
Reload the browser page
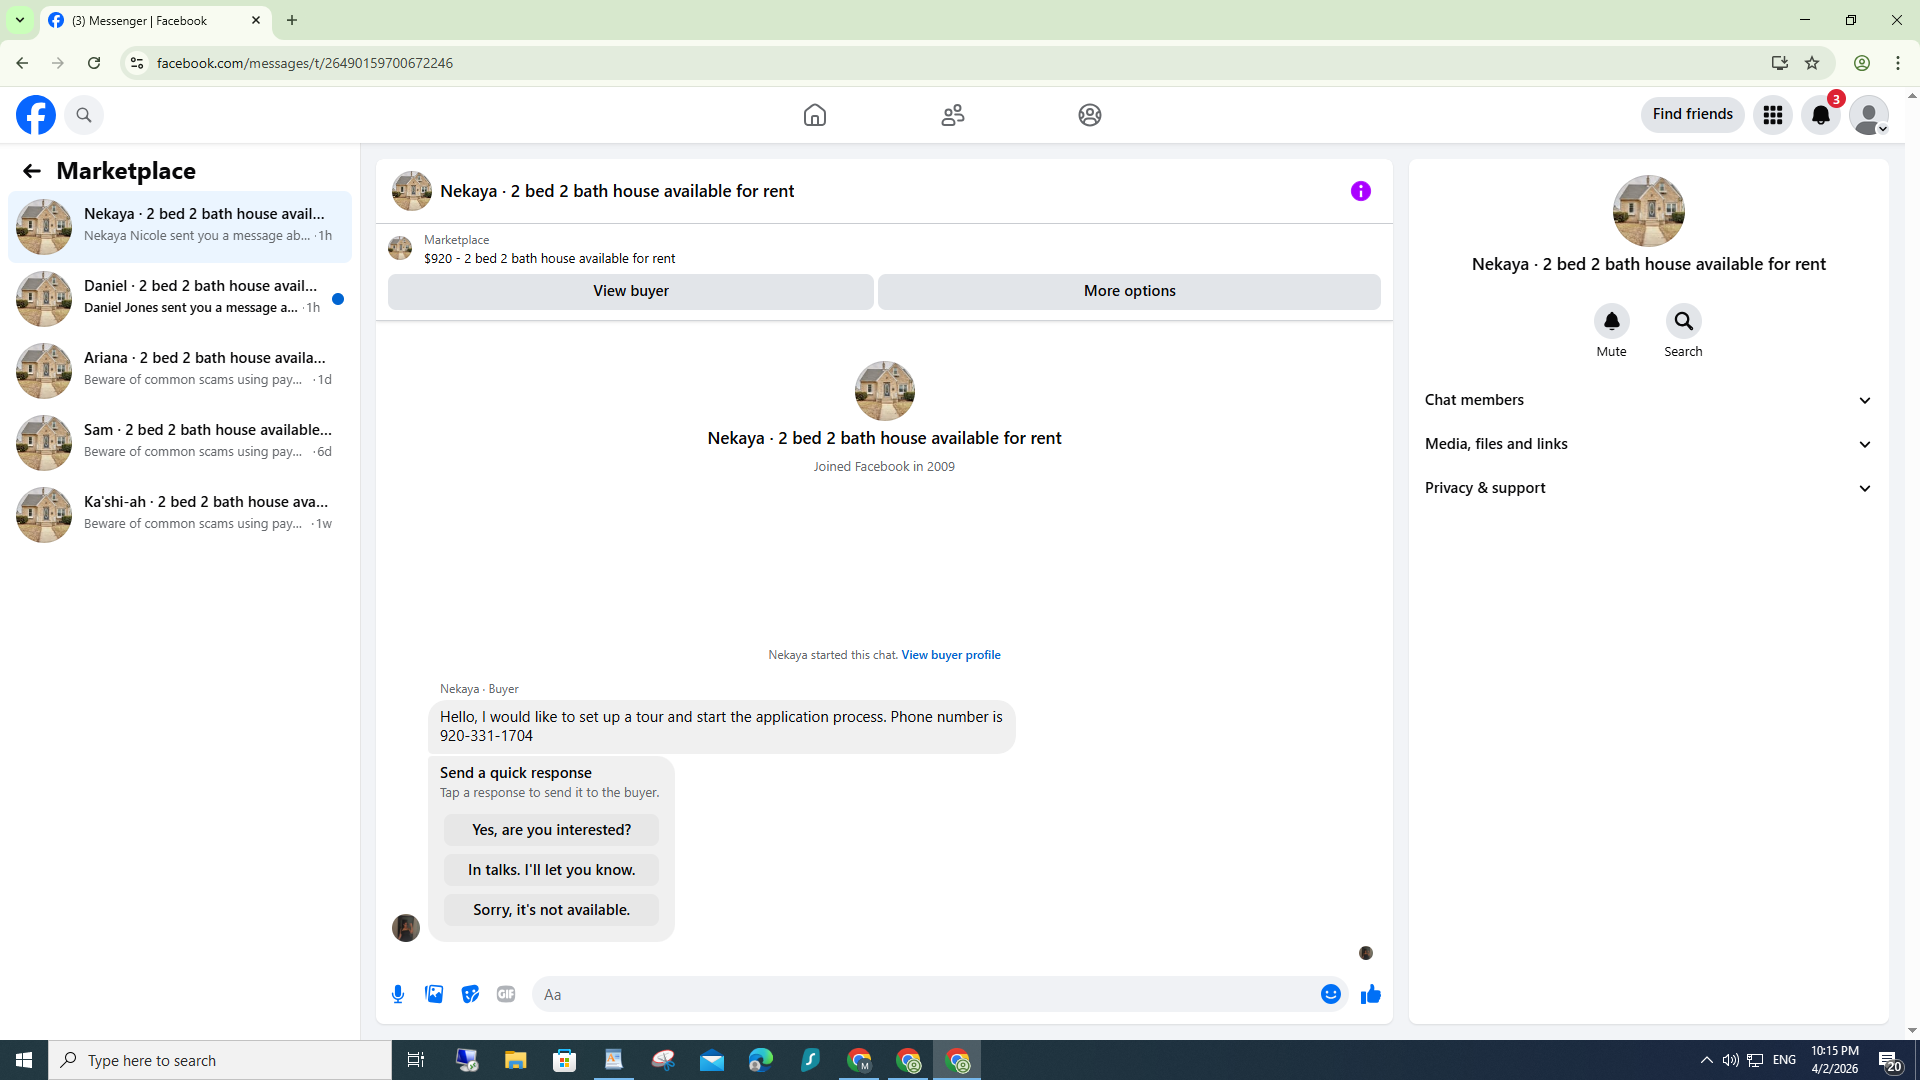(94, 63)
